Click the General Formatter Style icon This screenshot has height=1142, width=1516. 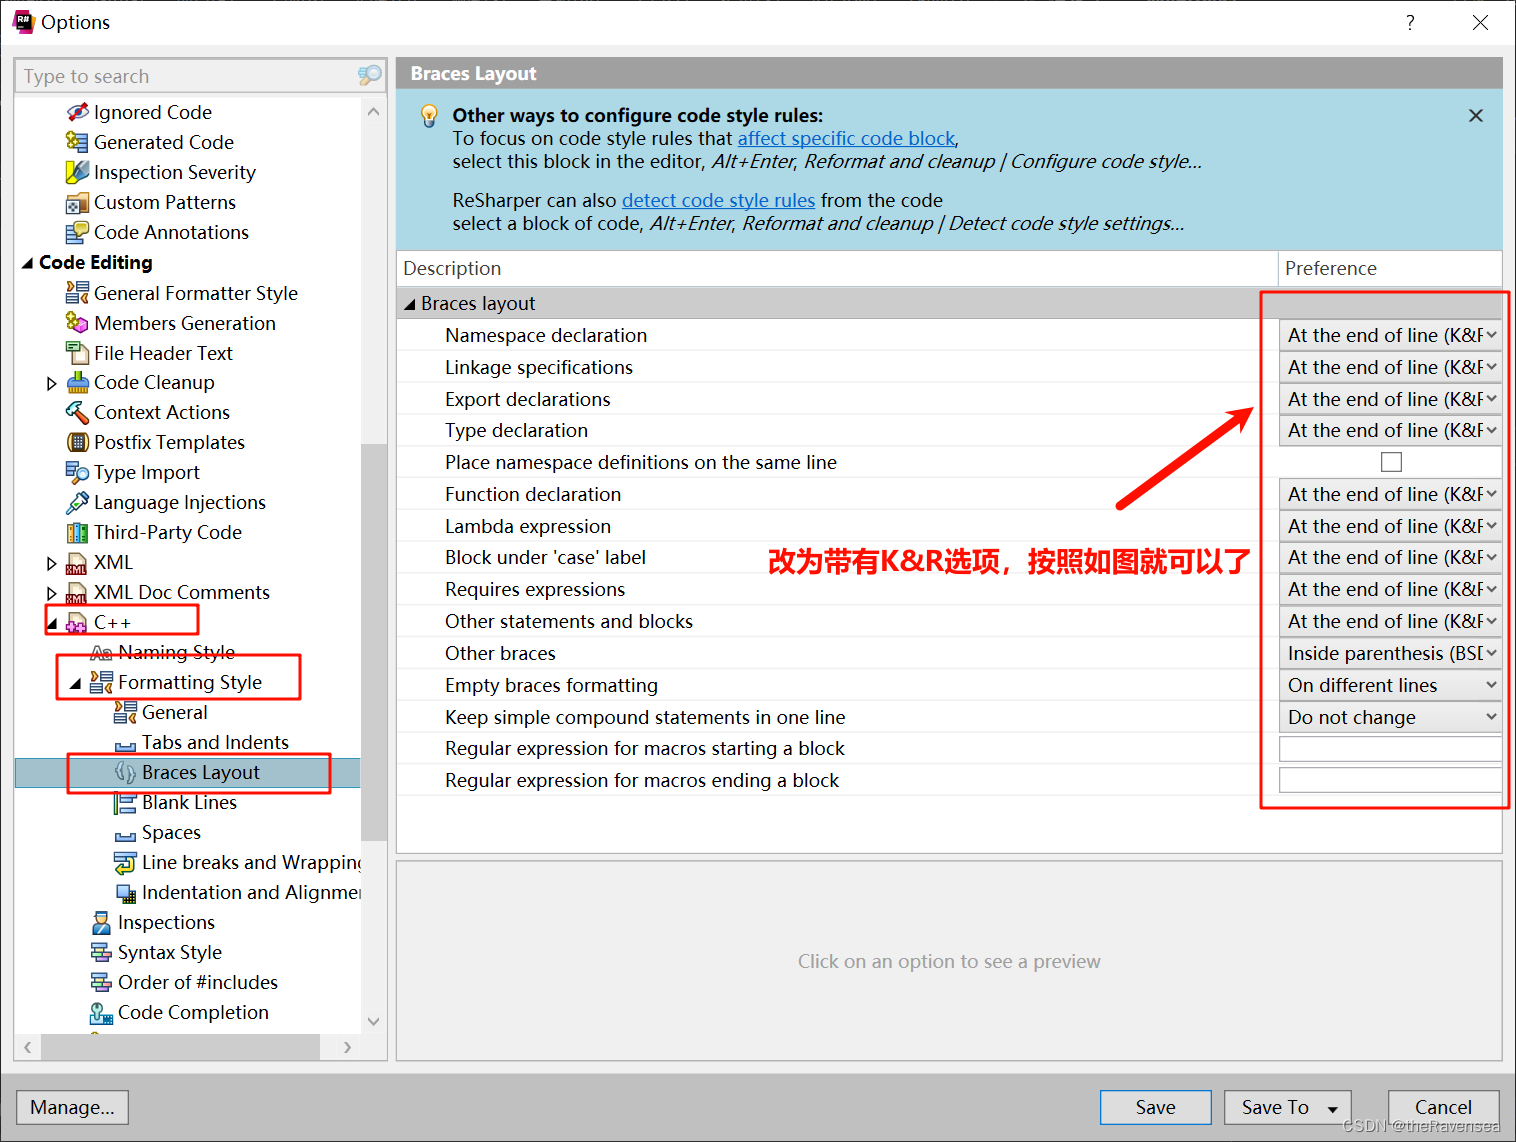77,293
